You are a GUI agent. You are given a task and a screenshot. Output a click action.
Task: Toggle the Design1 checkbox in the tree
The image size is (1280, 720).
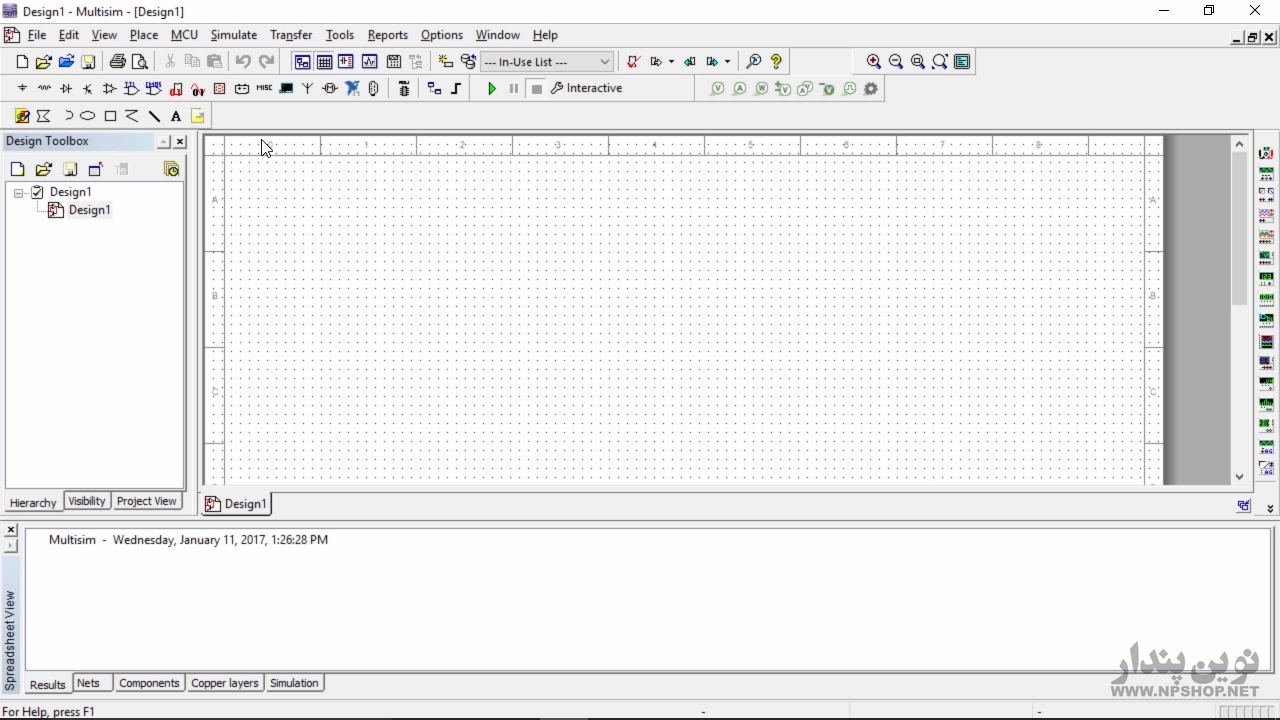coord(38,192)
